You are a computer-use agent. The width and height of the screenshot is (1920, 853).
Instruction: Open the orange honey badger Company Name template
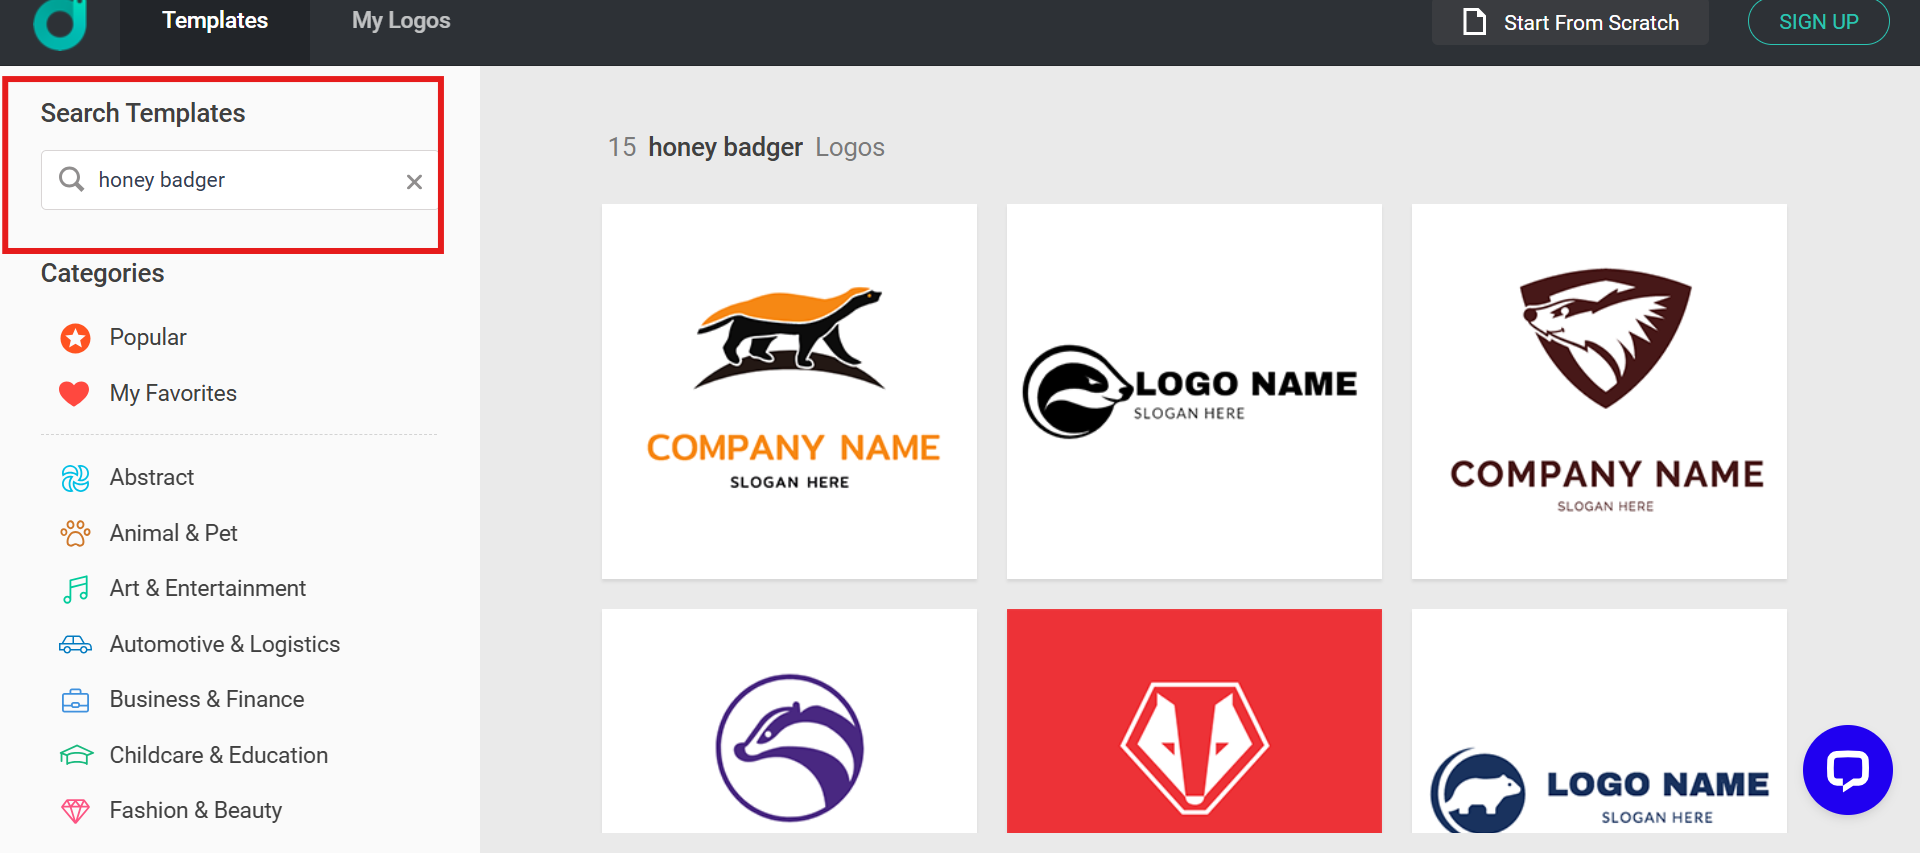(789, 391)
